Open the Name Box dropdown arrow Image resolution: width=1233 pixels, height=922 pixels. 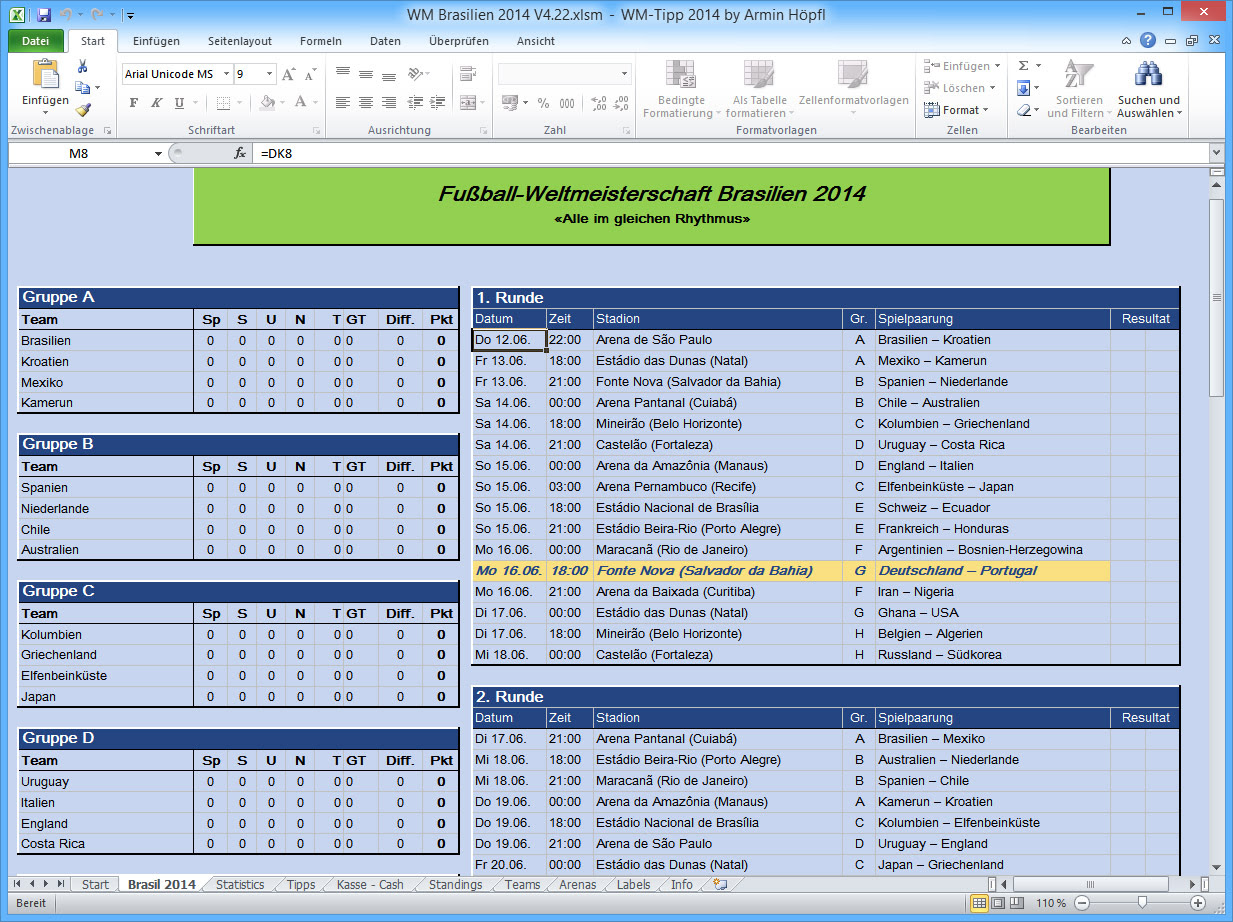tap(158, 153)
